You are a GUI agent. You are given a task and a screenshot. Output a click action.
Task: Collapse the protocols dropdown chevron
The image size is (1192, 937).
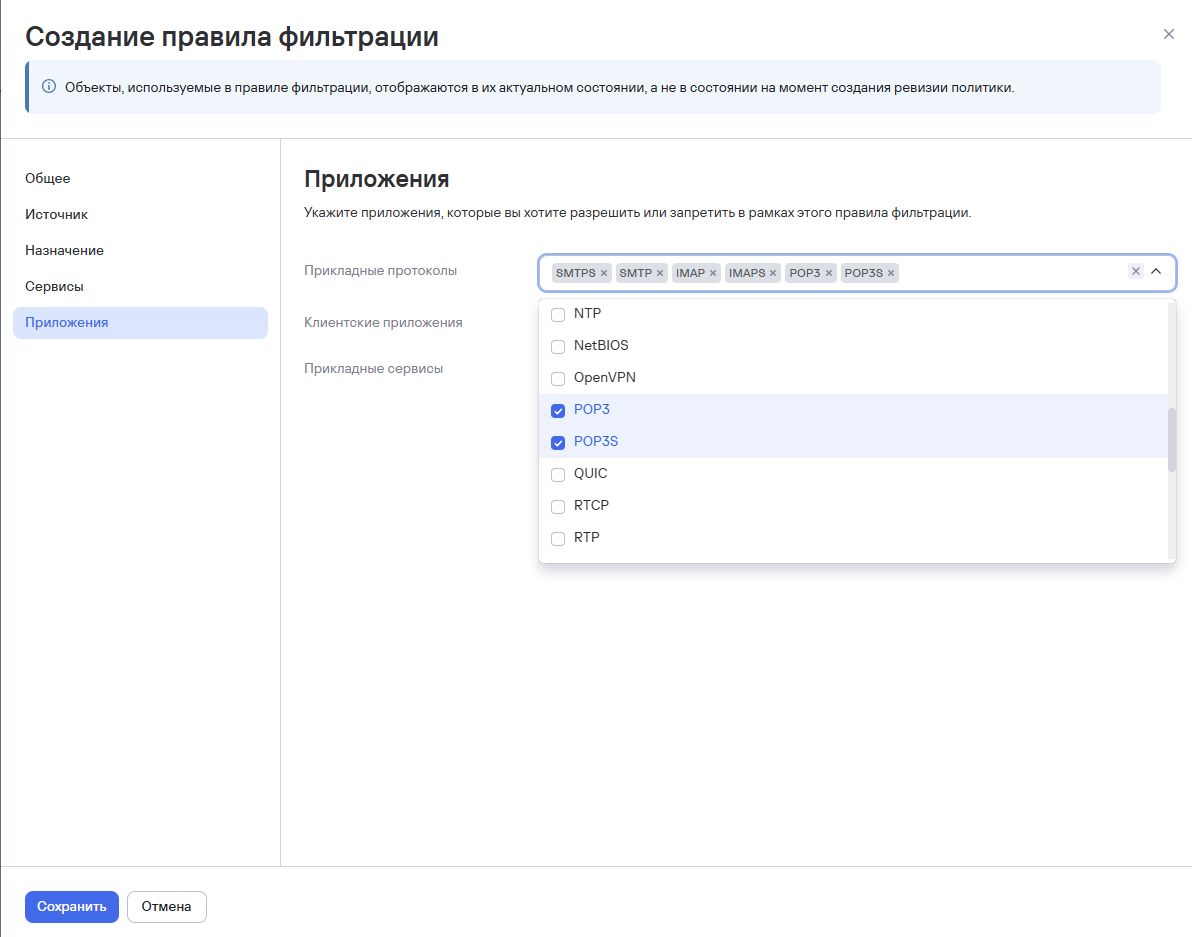[1156, 271]
